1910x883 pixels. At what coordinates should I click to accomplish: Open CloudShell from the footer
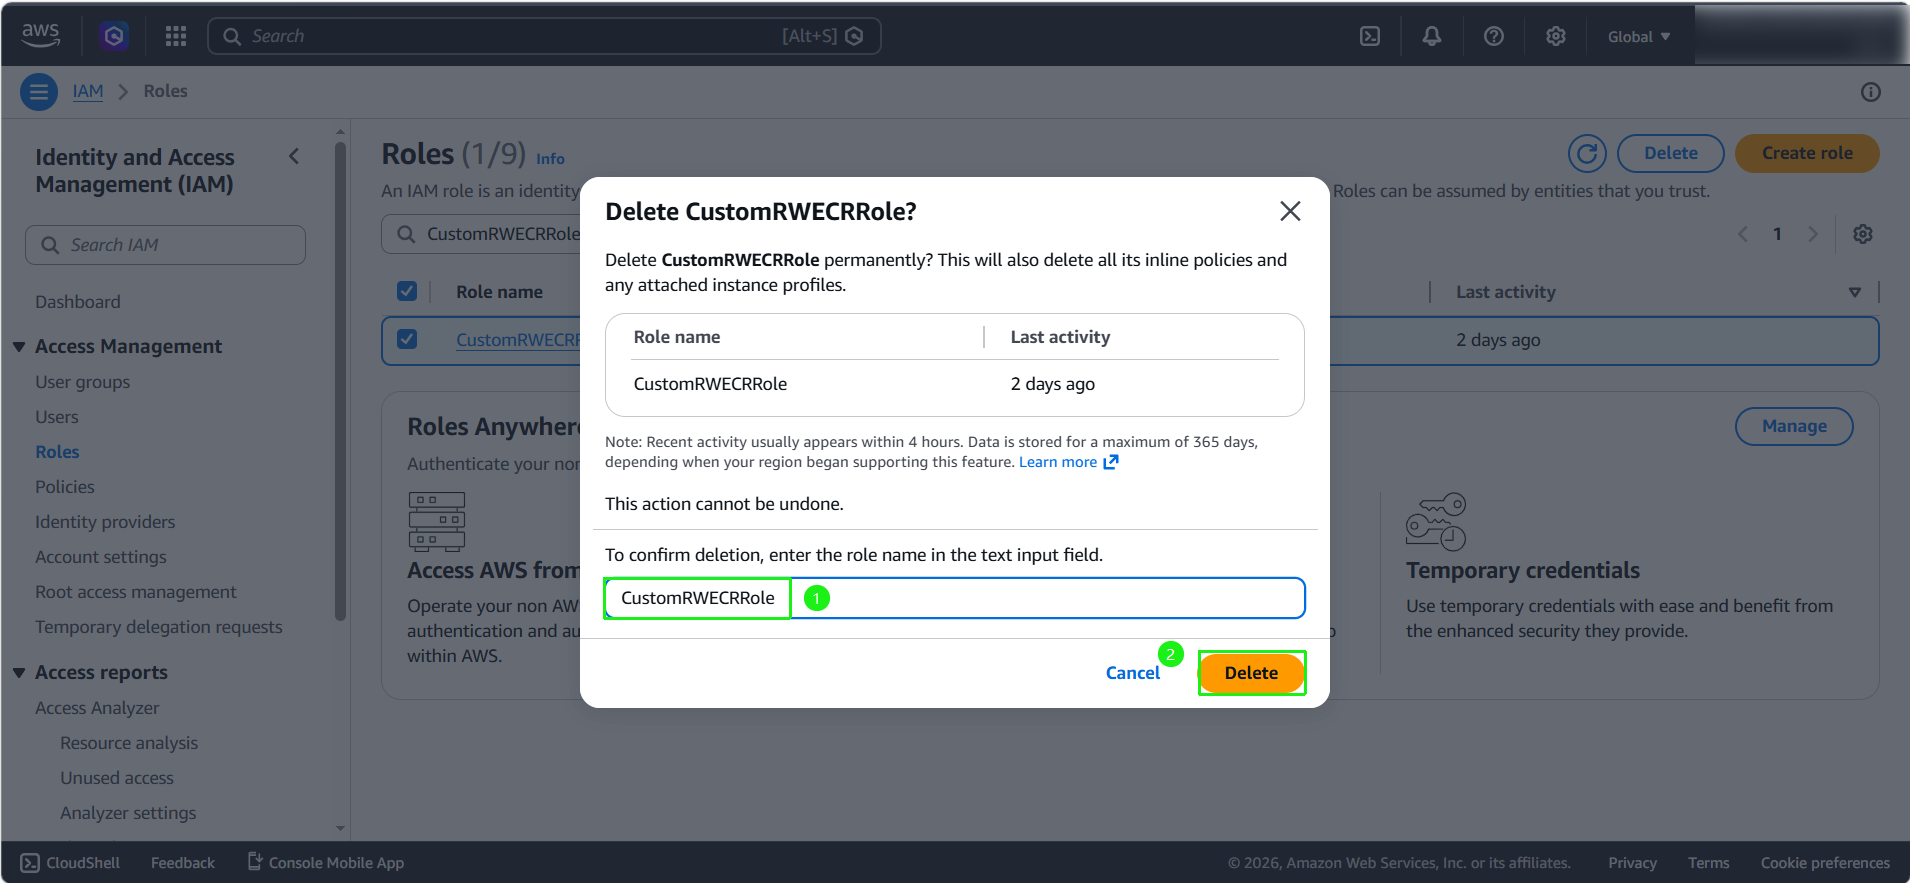tap(71, 863)
